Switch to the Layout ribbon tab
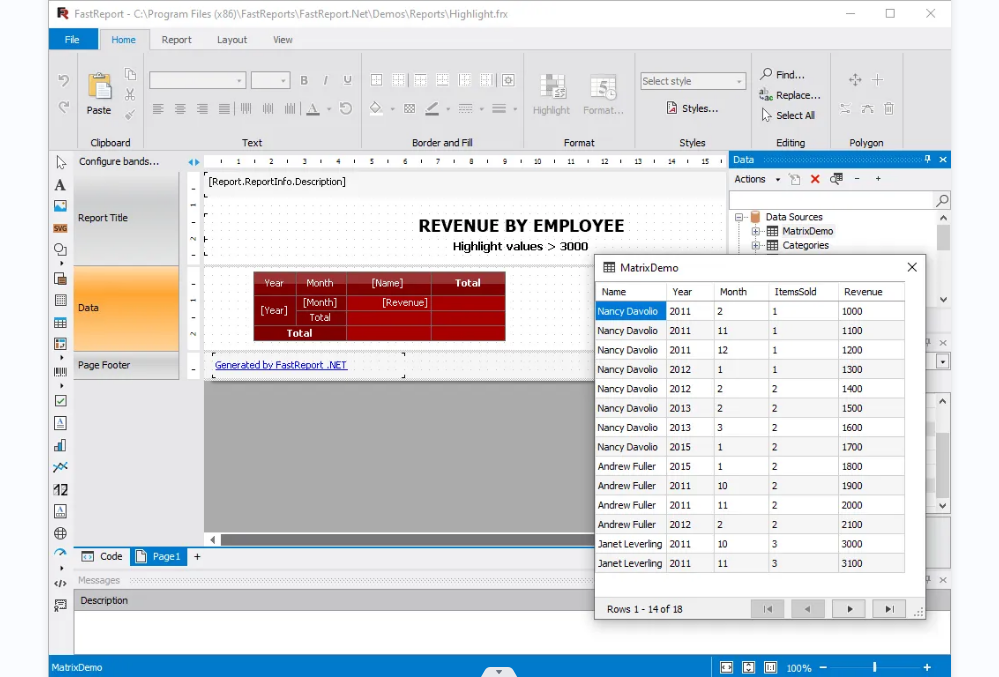This screenshot has width=999, height=677. pyautogui.click(x=232, y=39)
